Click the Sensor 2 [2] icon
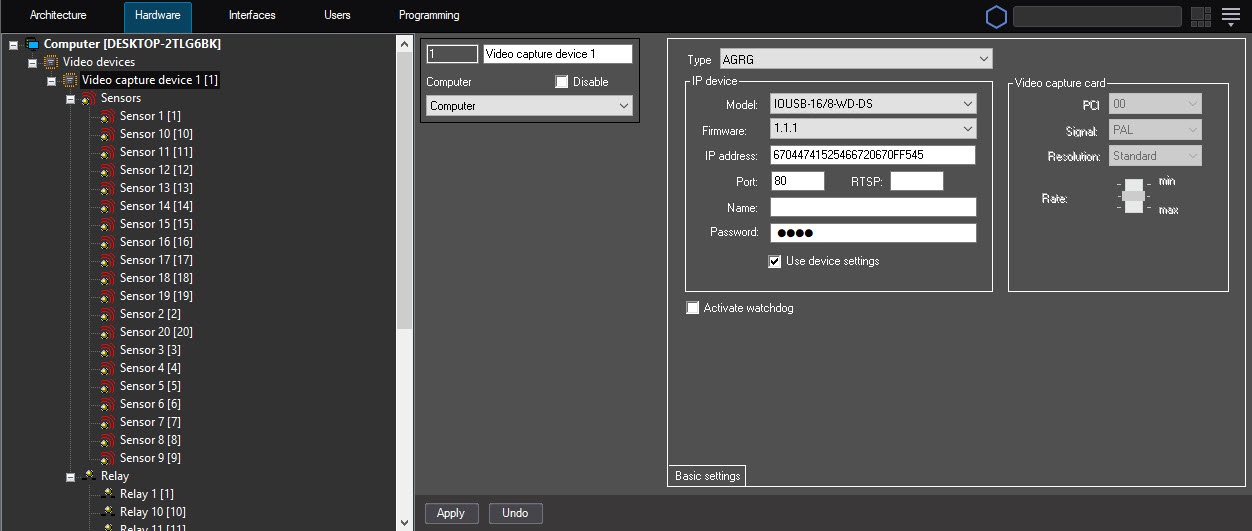The width and height of the screenshot is (1252, 531). (x=108, y=314)
